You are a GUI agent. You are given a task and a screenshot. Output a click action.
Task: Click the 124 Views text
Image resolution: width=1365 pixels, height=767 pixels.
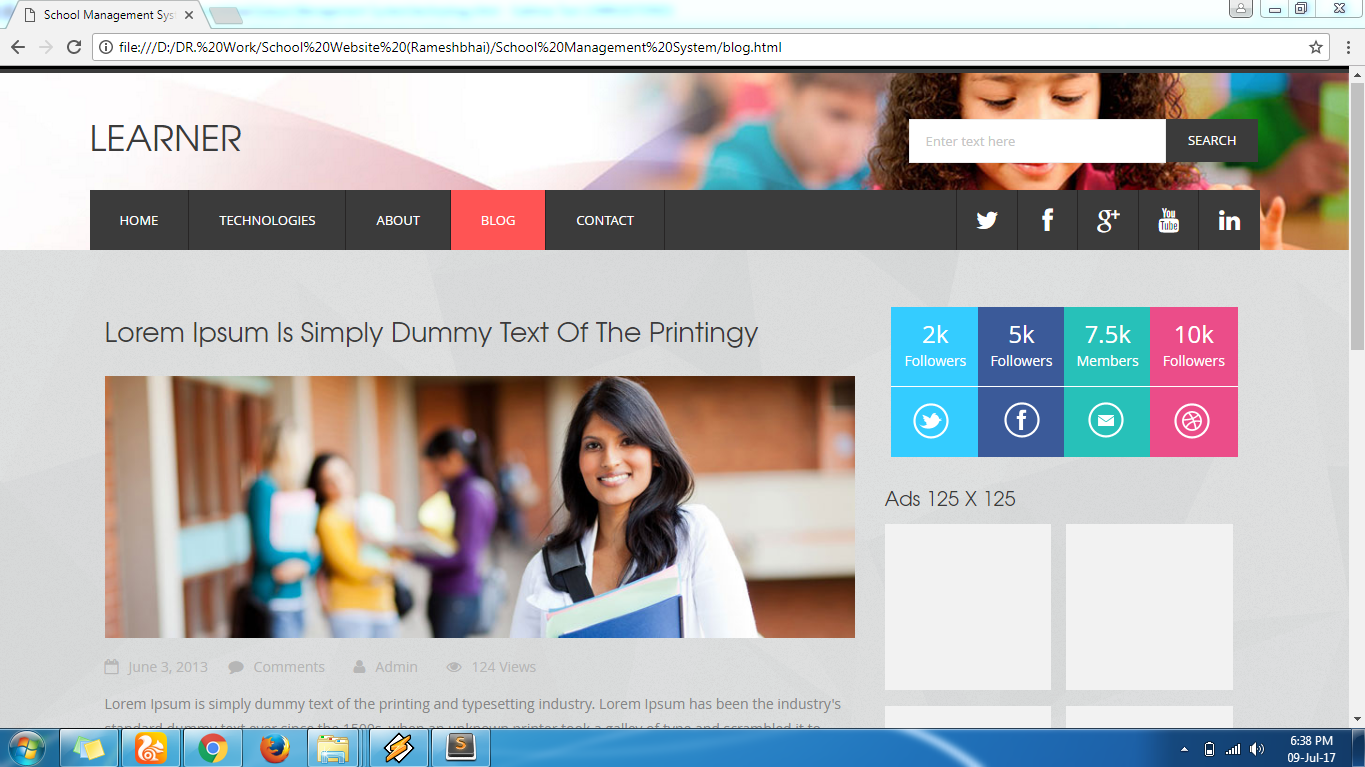pyautogui.click(x=503, y=667)
